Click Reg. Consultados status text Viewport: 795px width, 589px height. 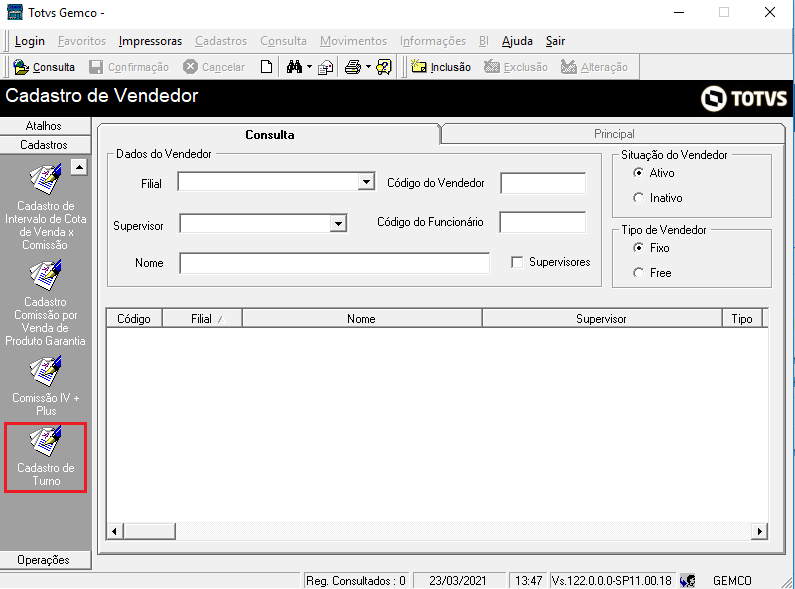(356, 580)
